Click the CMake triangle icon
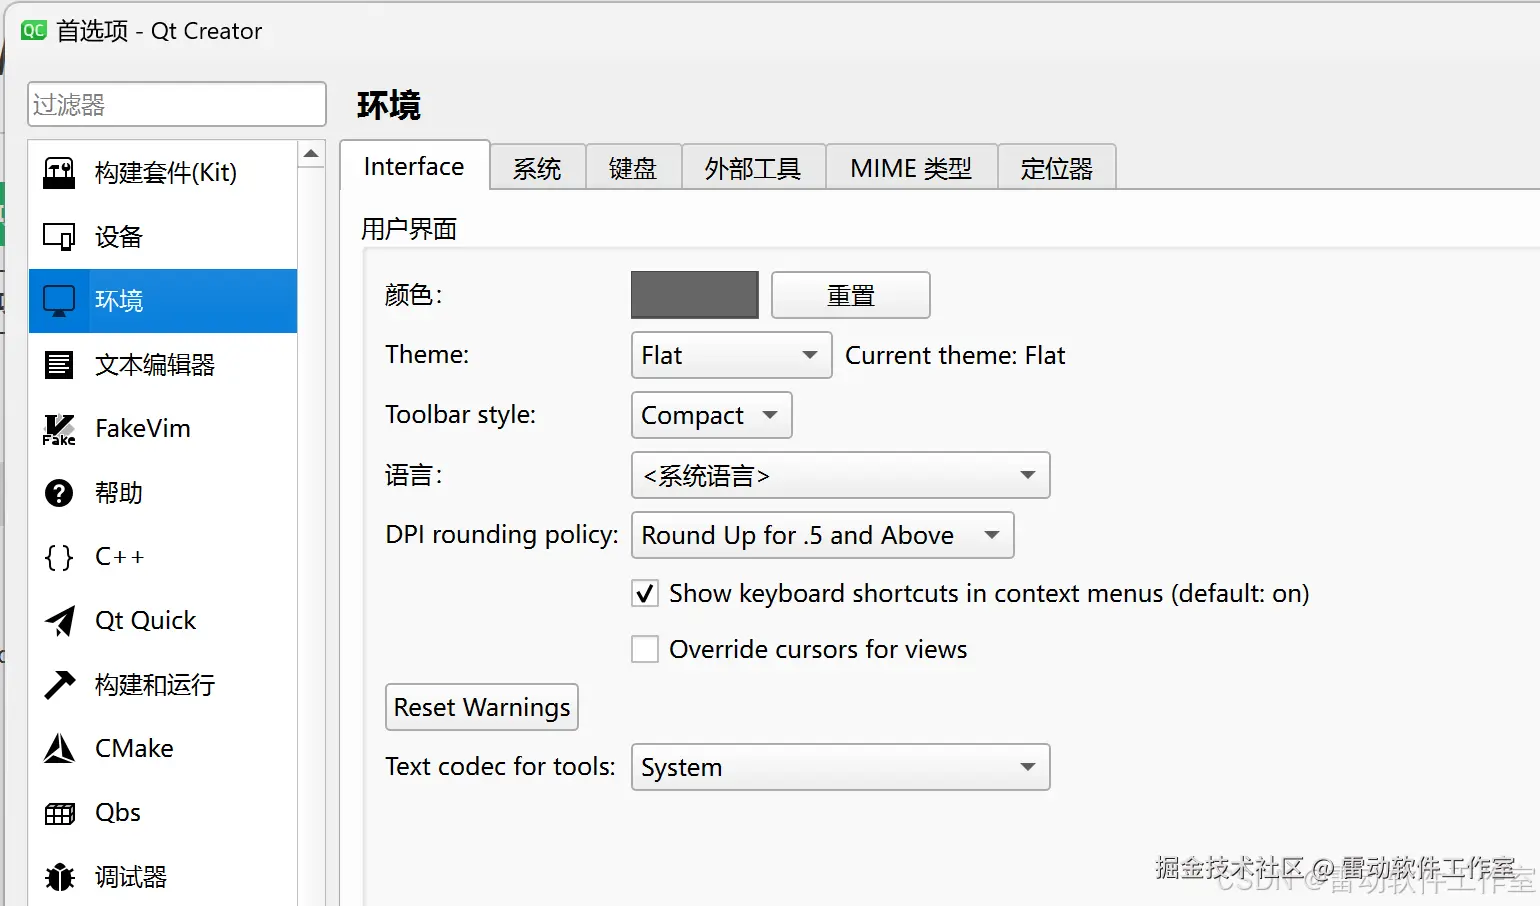 (x=59, y=749)
